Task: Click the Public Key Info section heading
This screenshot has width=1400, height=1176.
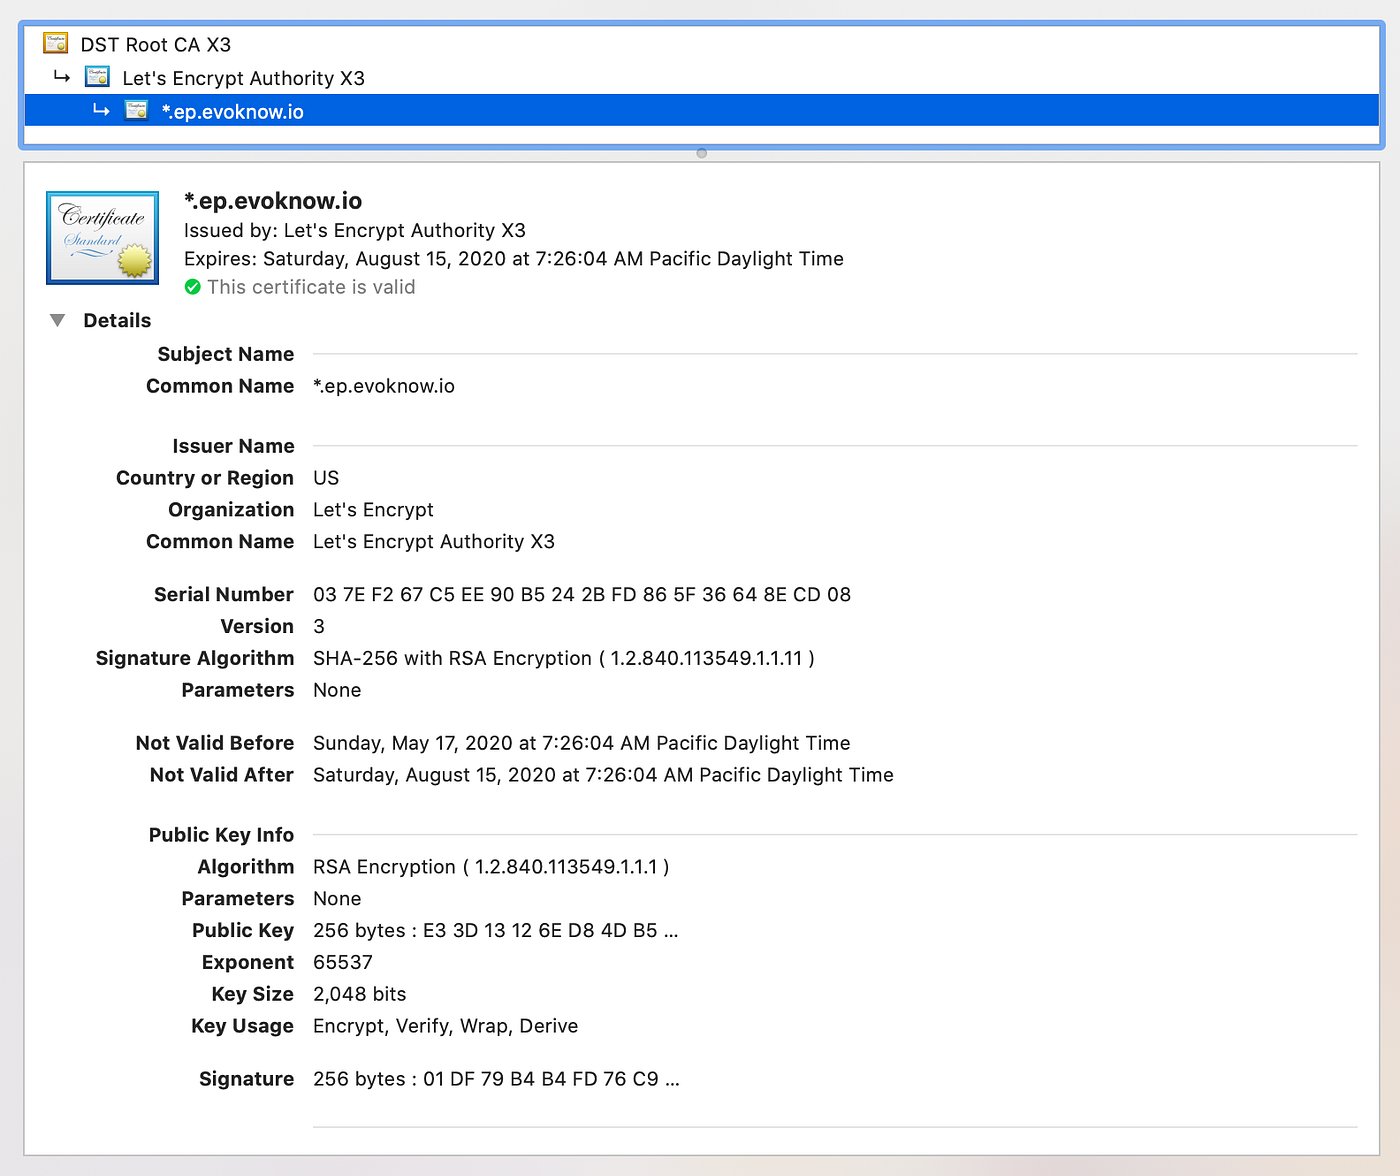Action: pos(221,835)
